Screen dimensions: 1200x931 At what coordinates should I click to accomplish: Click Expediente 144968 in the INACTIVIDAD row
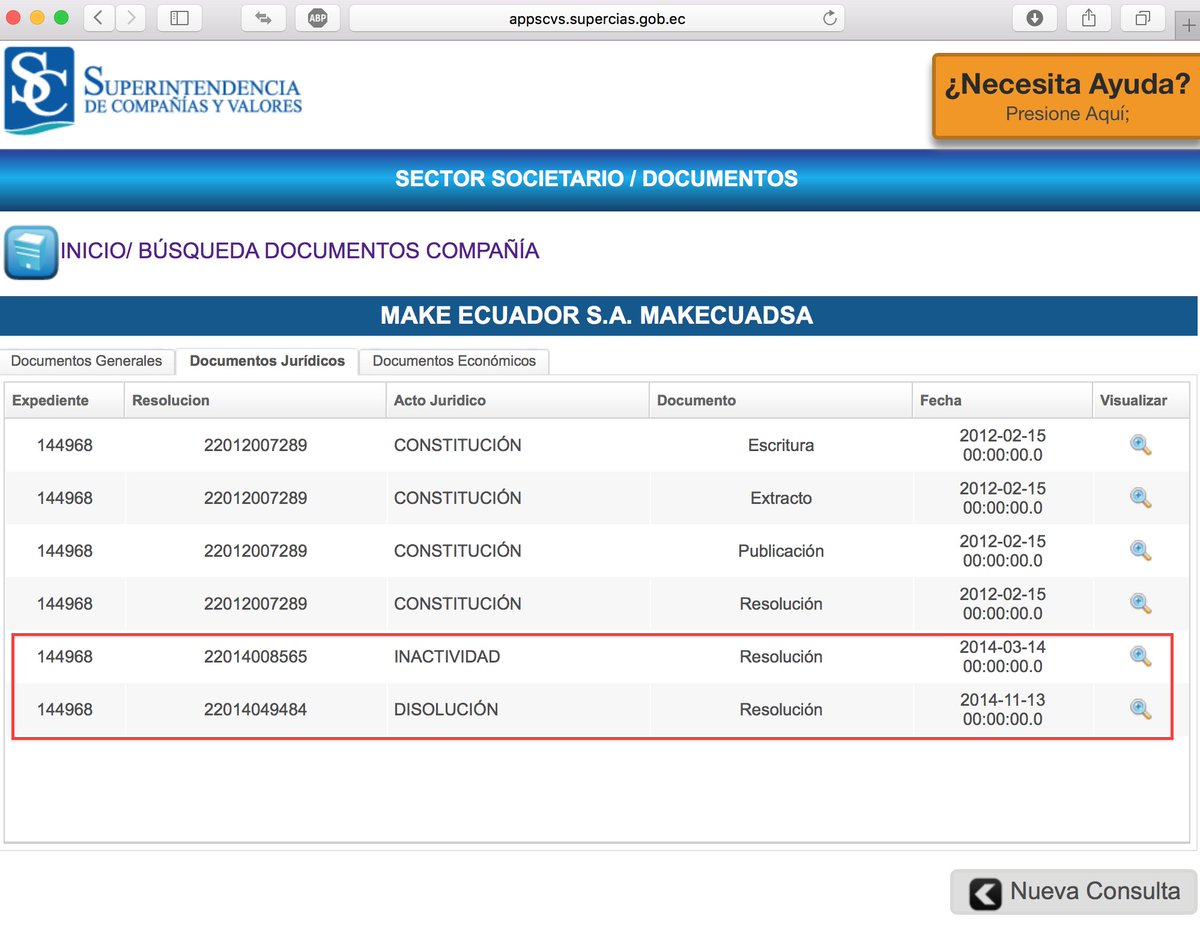click(65, 657)
